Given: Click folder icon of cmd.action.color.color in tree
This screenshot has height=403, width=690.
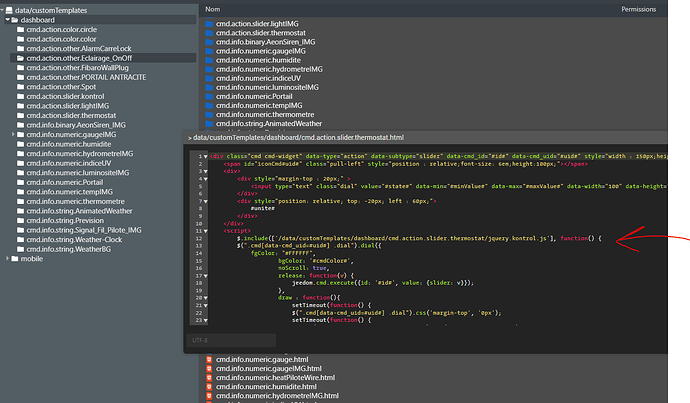Looking at the screenshot, I should click(20, 39).
